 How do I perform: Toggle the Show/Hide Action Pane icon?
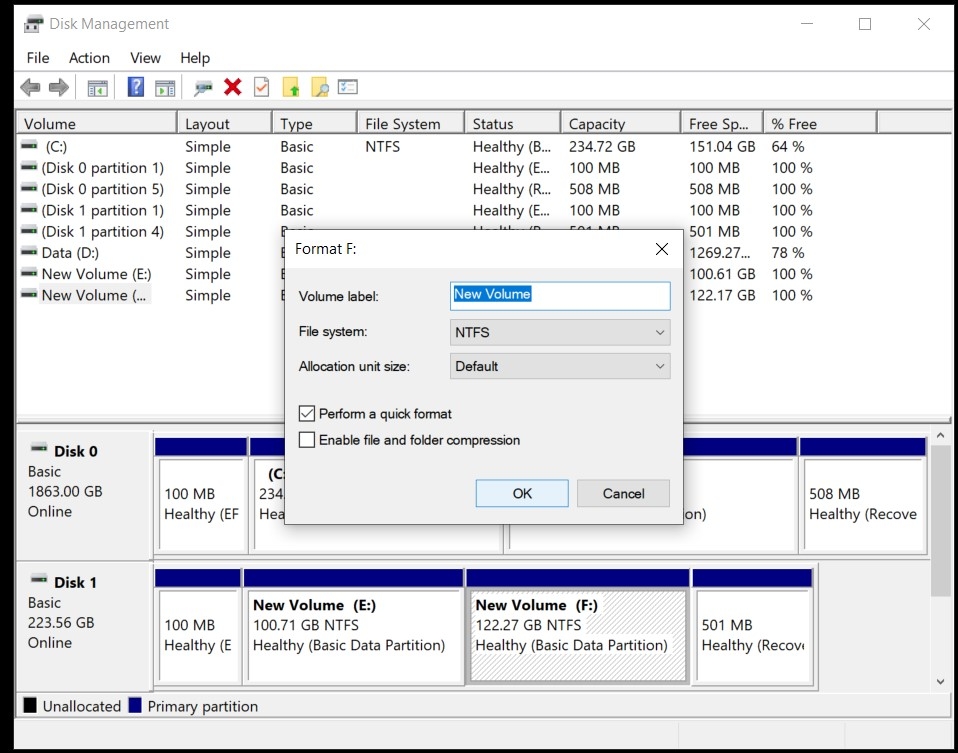pyautogui.click(x=165, y=88)
